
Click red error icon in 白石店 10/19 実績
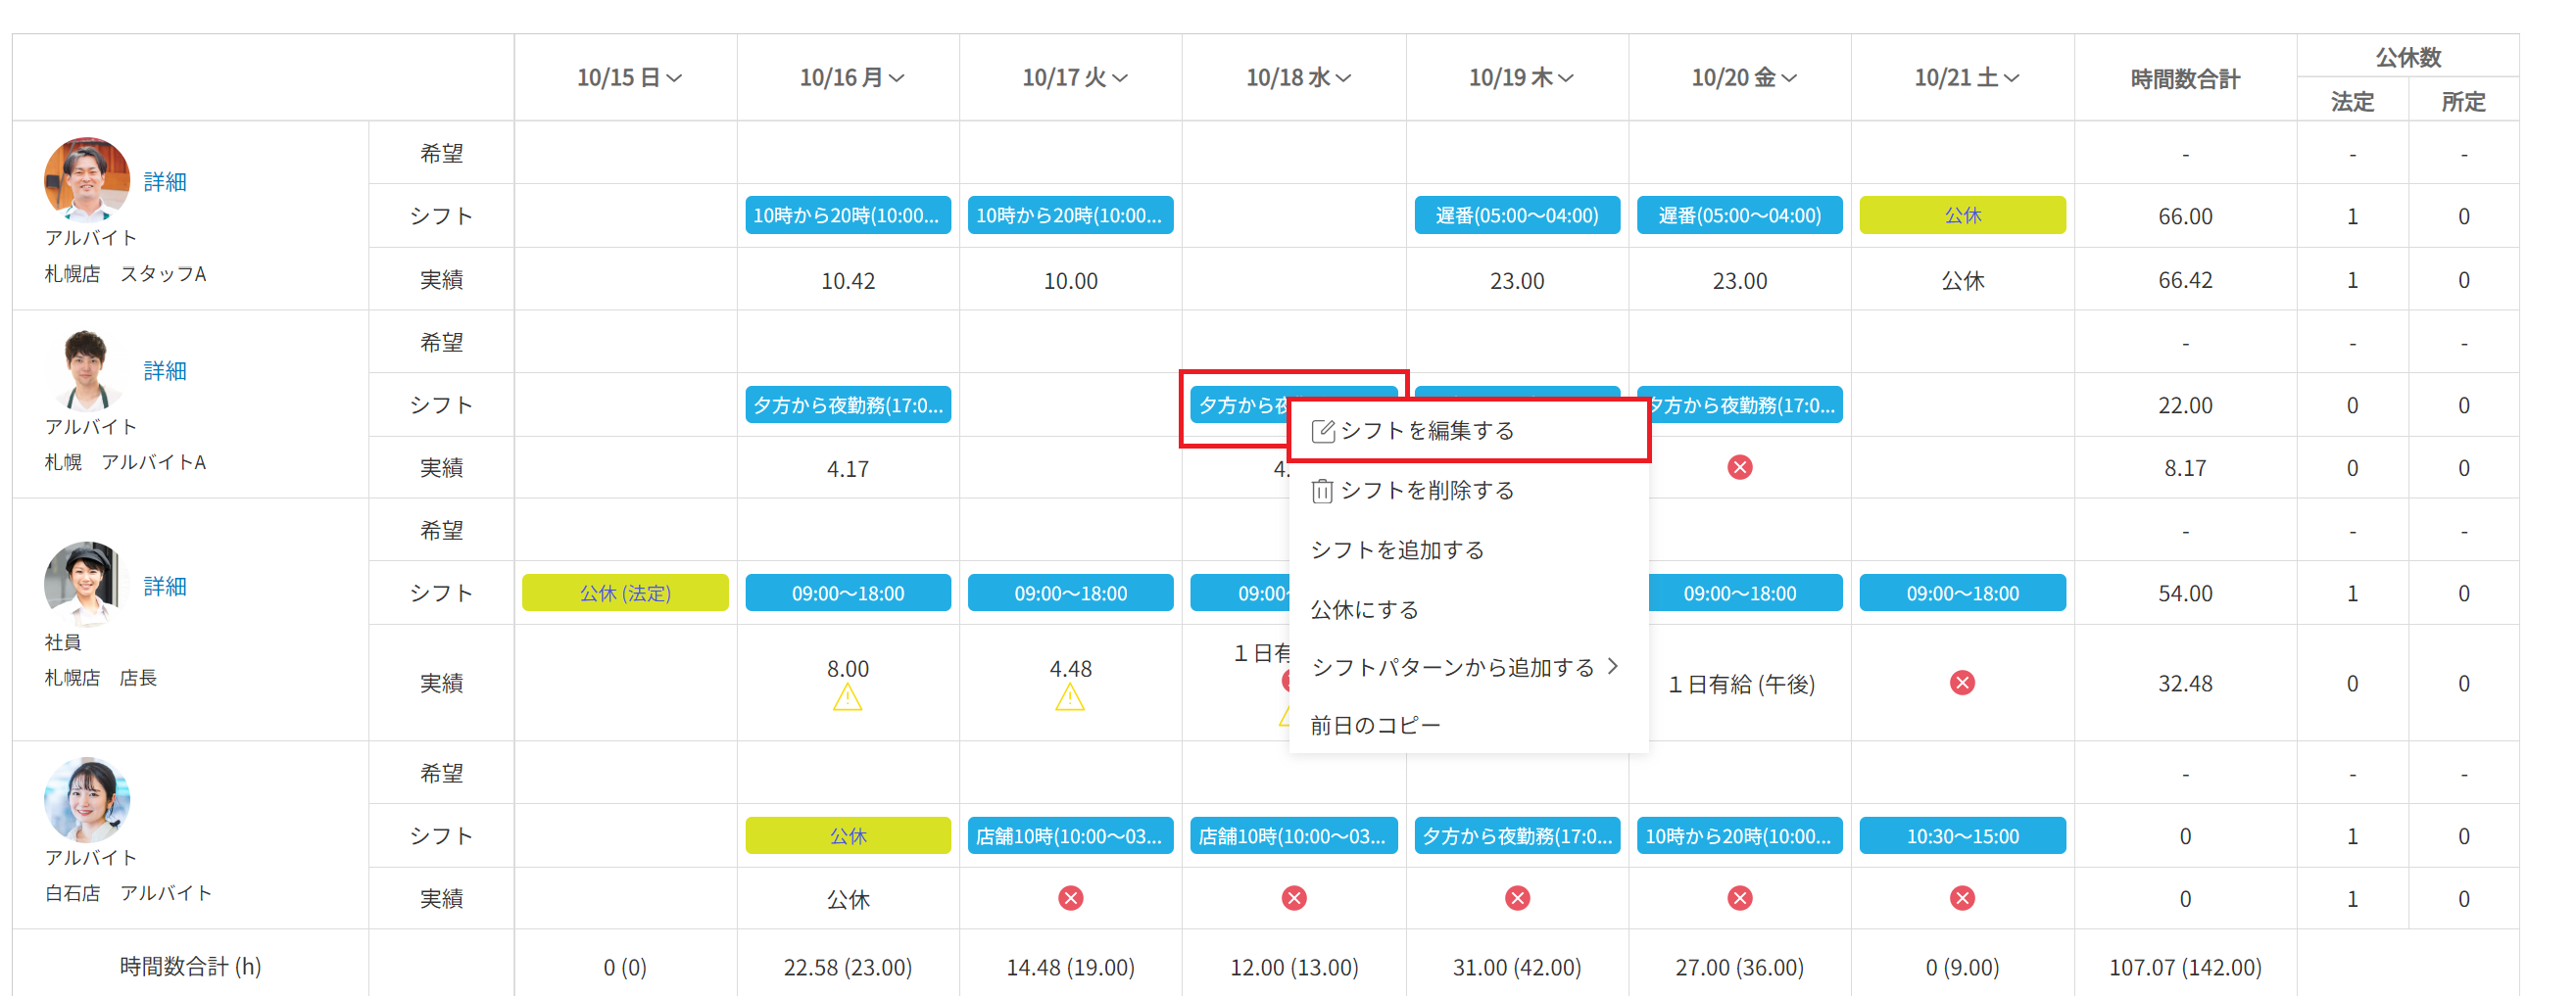click(1517, 898)
